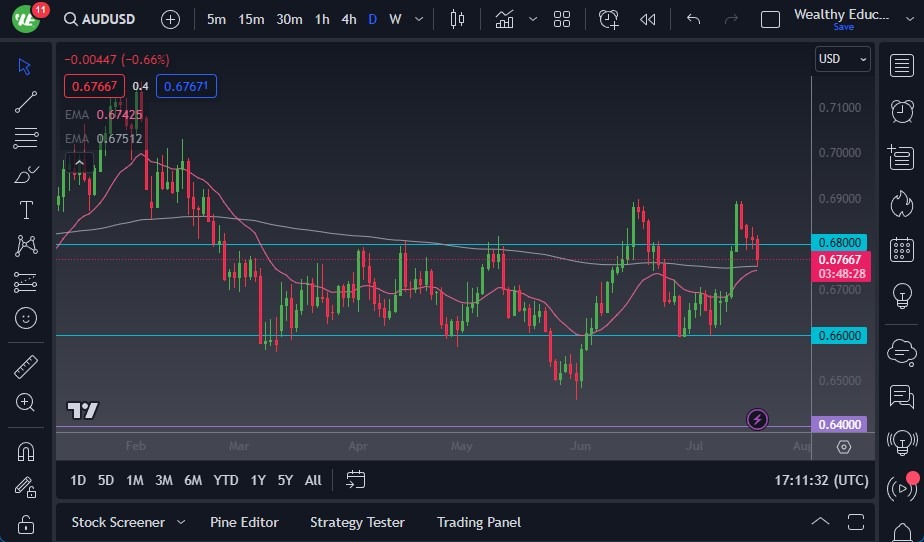
Task: Collapse the indicator legend chevron
Action: [x=79, y=162]
